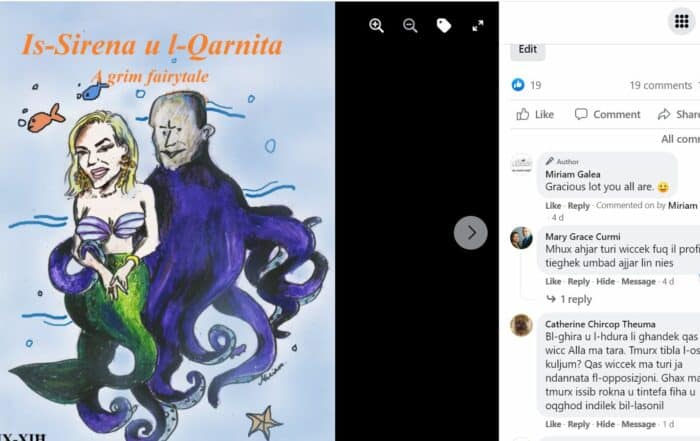Reply to Miriam Galea's comment

pos(579,206)
